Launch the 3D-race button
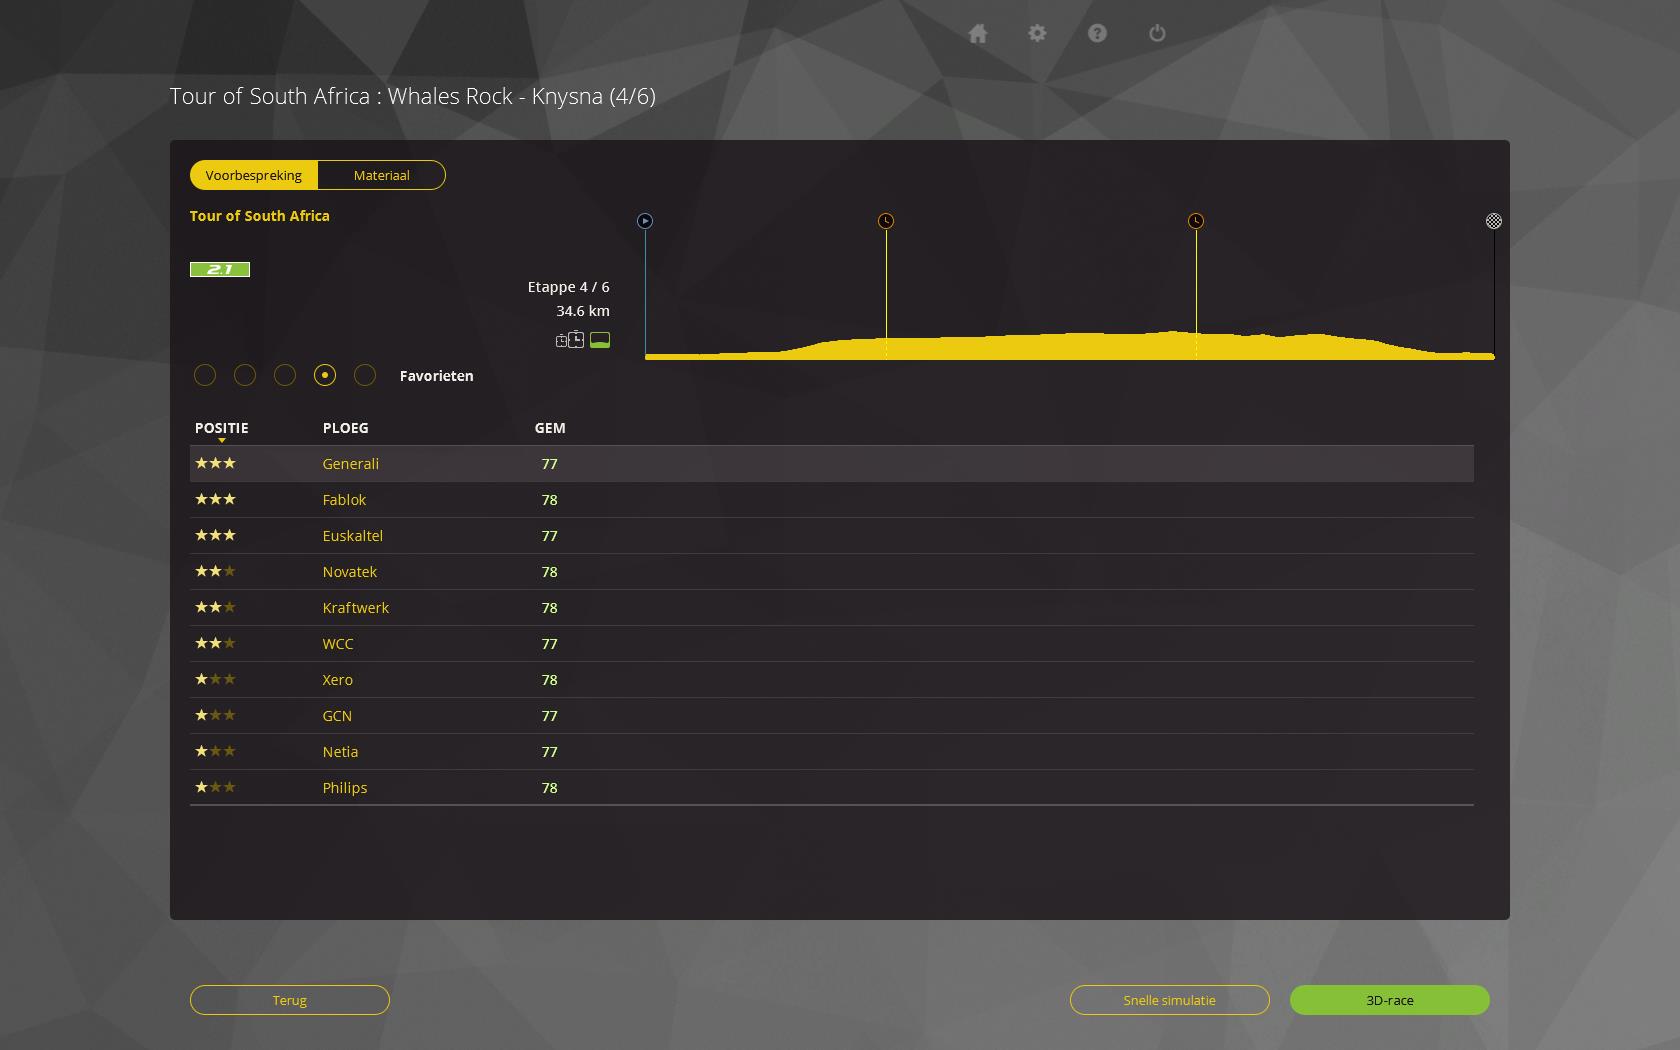1680x1050 pixels. [1390, 1000]
